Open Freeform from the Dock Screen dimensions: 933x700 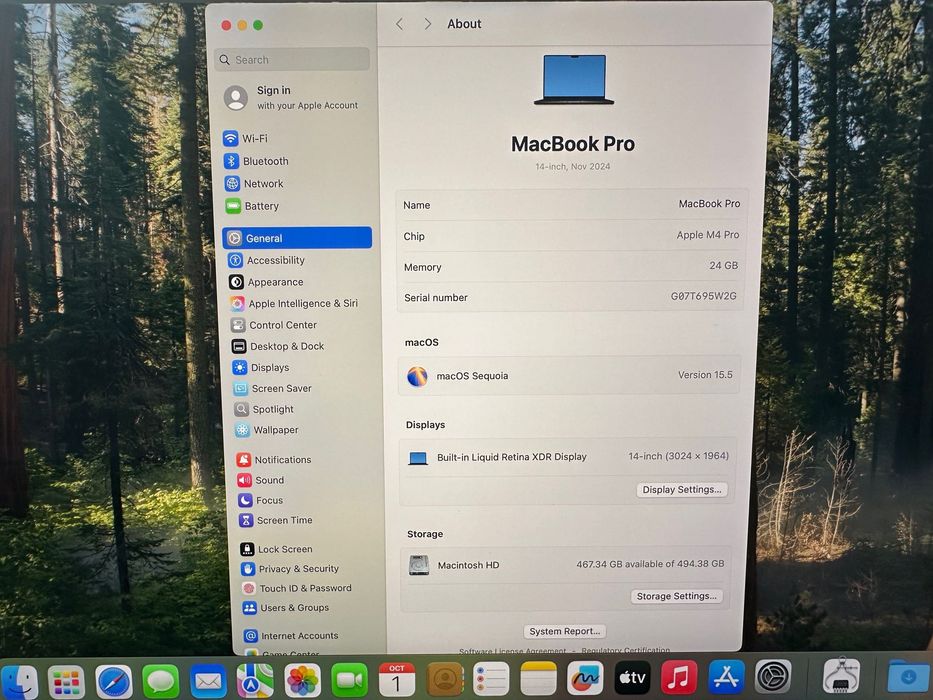pos(585,677)
